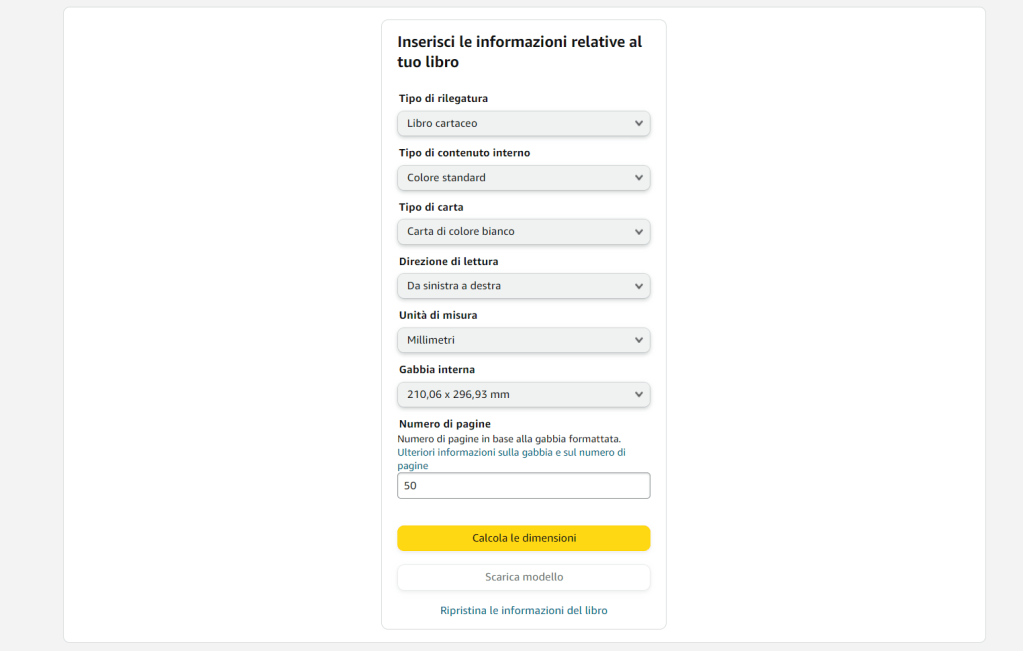Expand the Tipo di carta selector
This screenshot has height=651, width=1023.
[522, 232]
